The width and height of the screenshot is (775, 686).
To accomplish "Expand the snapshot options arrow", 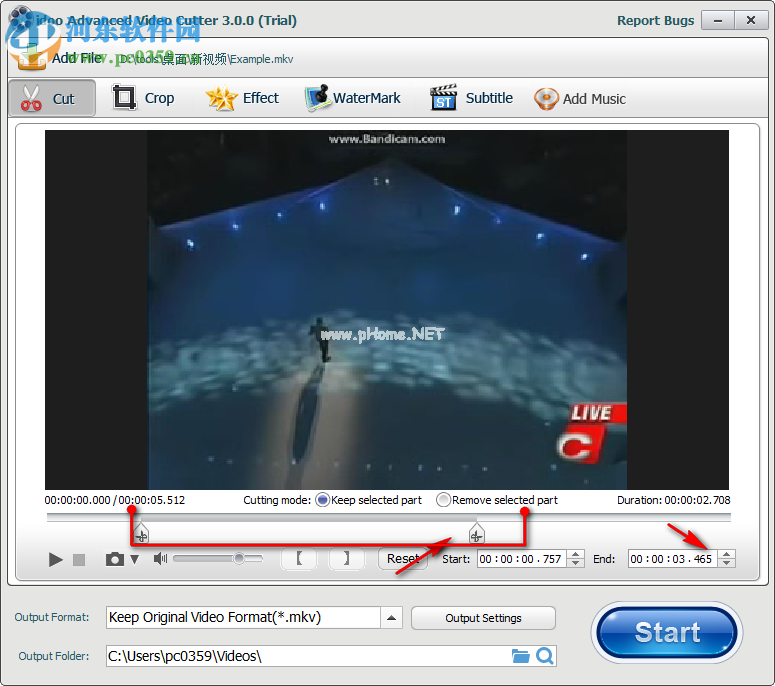I will [134, 559].
